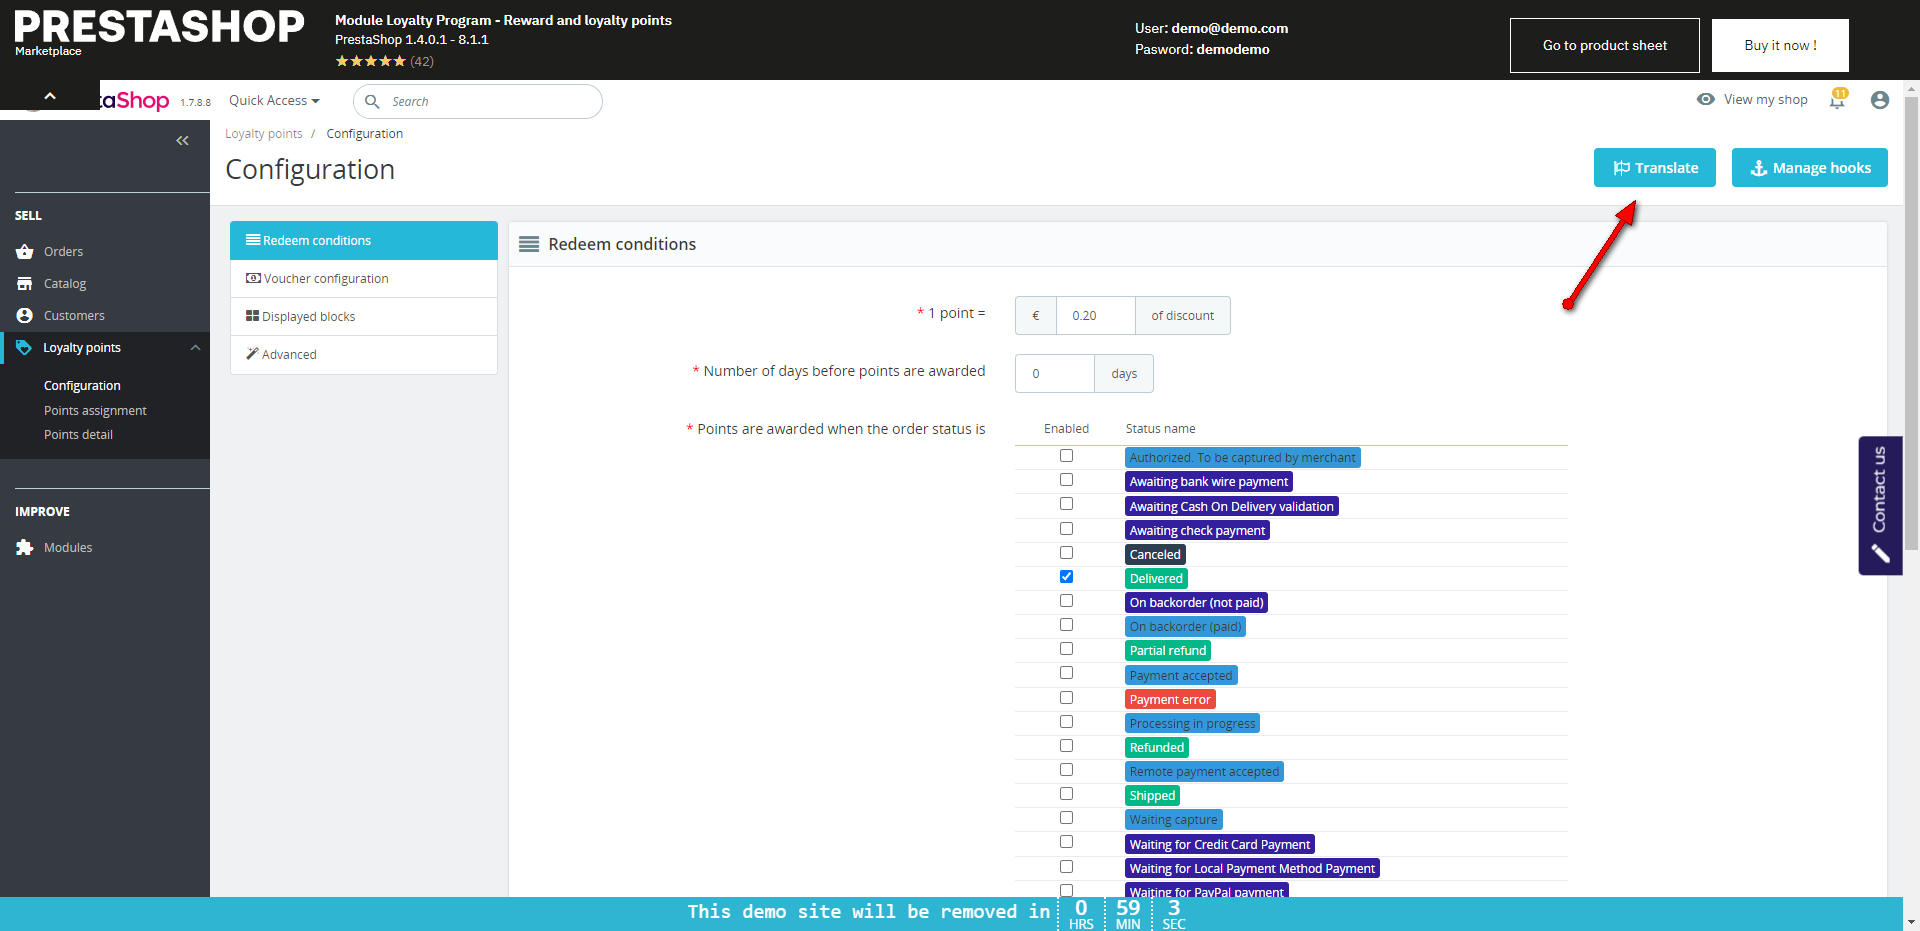This screenshot has width=1920, height=931.
Task: Click the Payment error red status label
Action: click(x=1170, y=699)
